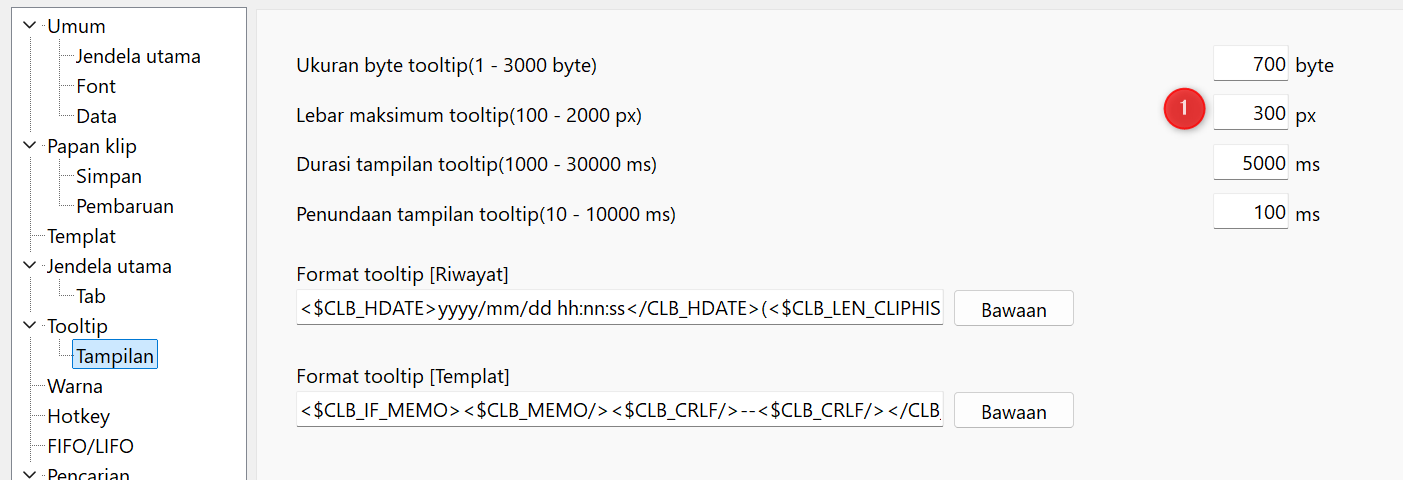Collapse the Jendela utama parent node
Image resolution: width=1403 pixels, height=480 pixels.
tap(28, 266)
